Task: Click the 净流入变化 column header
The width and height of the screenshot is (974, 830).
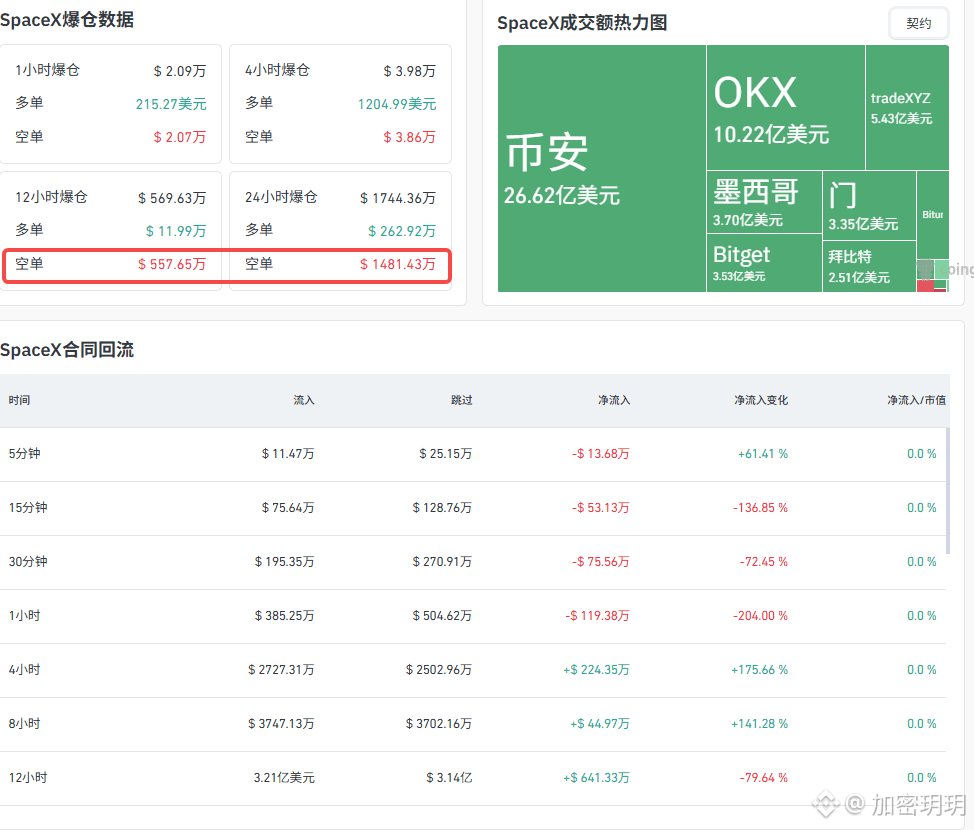Action: 761,400
